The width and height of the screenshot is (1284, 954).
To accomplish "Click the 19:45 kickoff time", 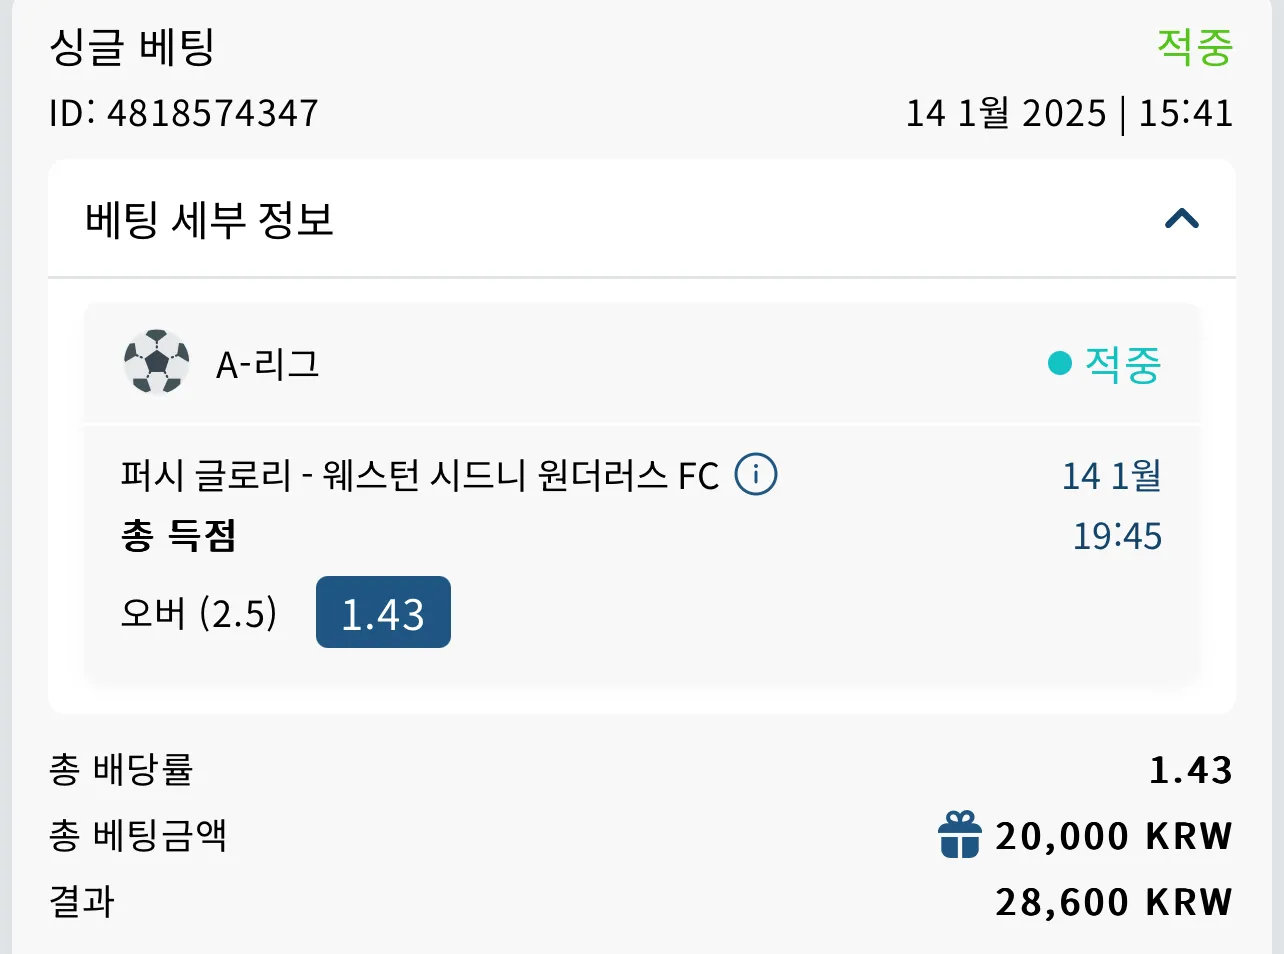I will coord(1117,537).
